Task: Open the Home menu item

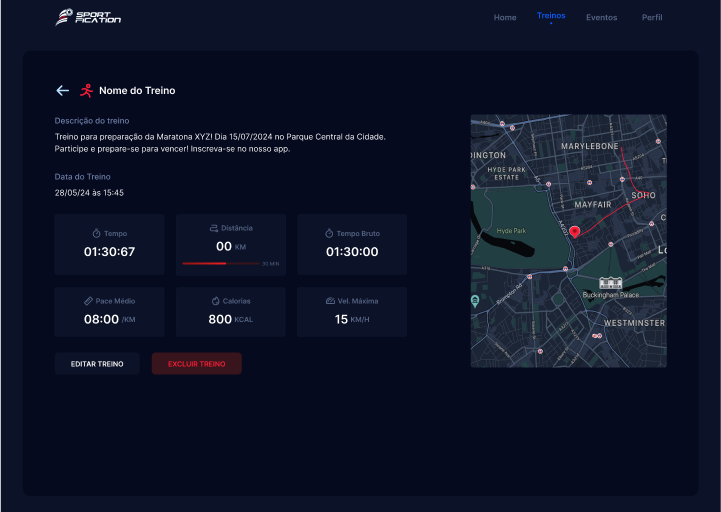Action: pyautogui.click(x=505, y=17)
